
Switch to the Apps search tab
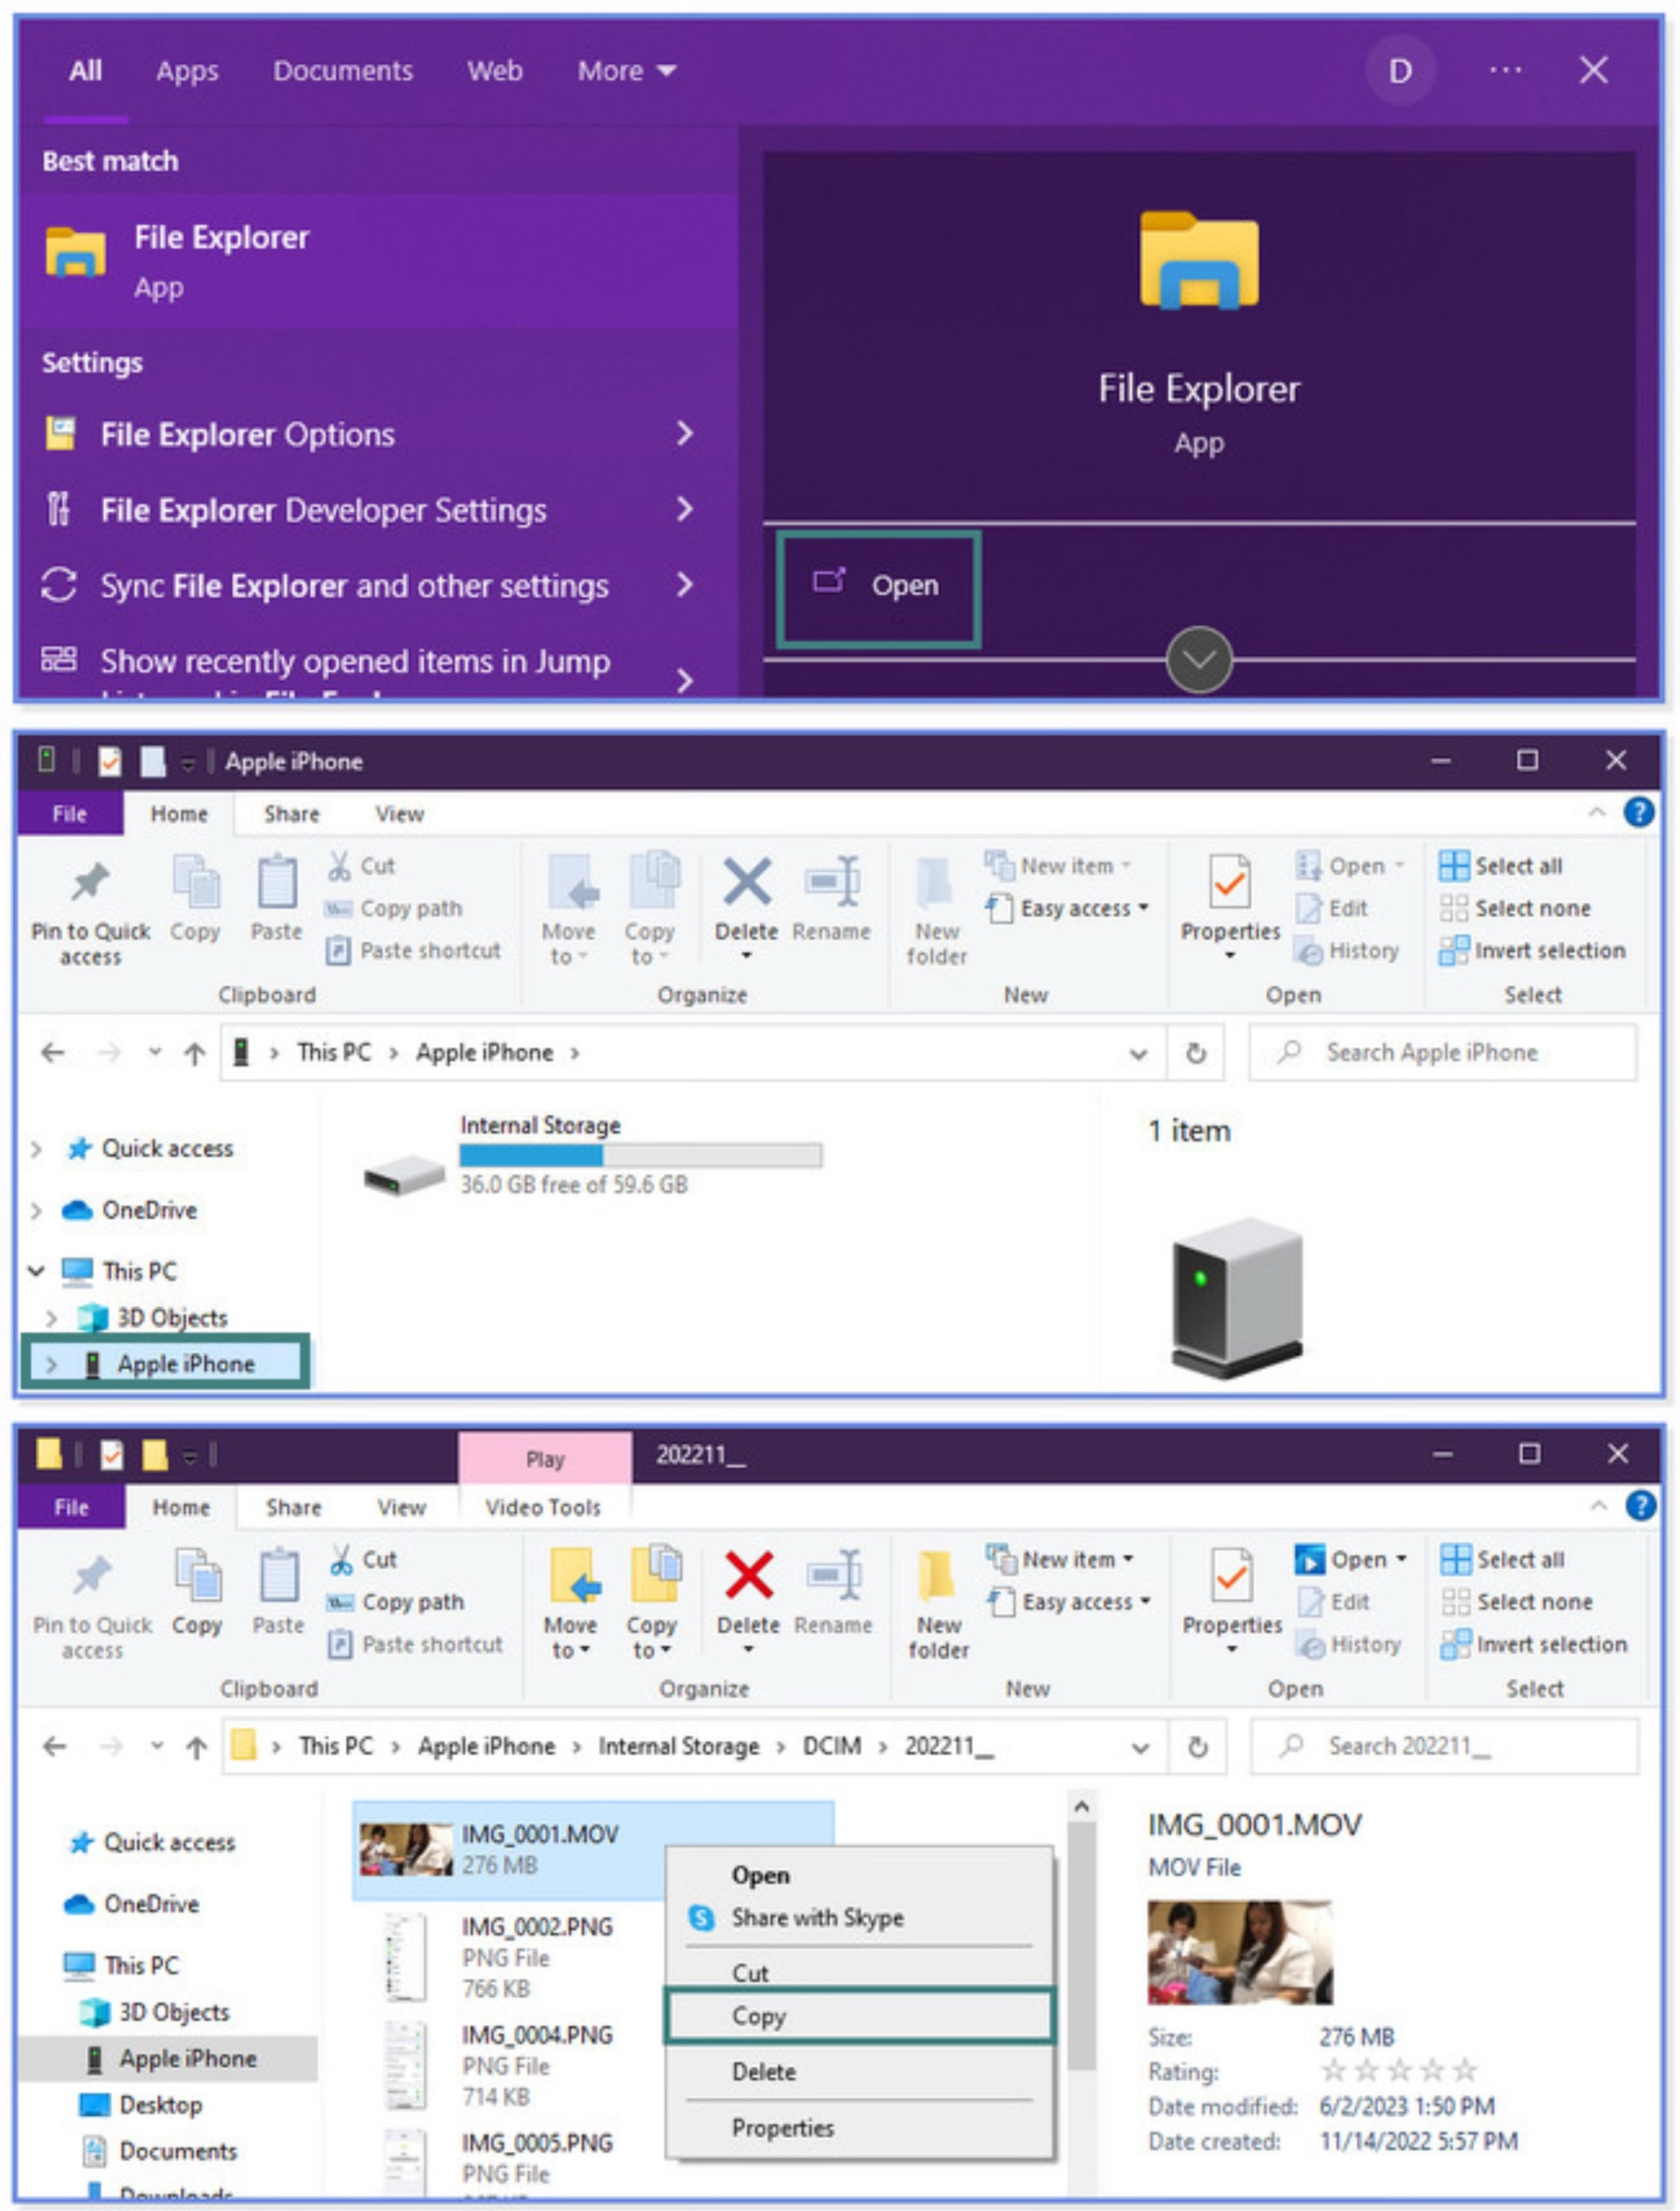187,71
